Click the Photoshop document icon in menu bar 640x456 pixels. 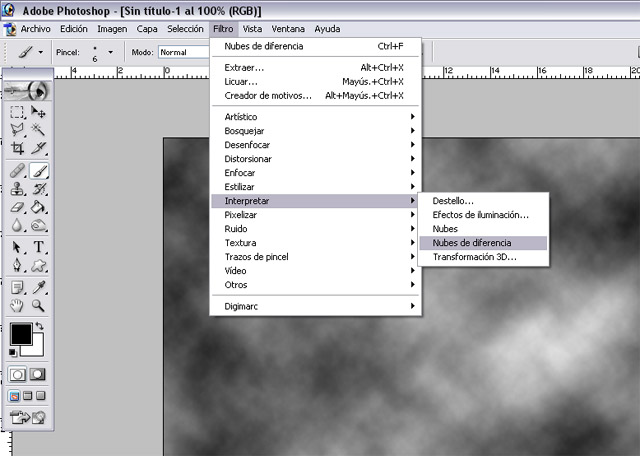(x=9, y=29)
